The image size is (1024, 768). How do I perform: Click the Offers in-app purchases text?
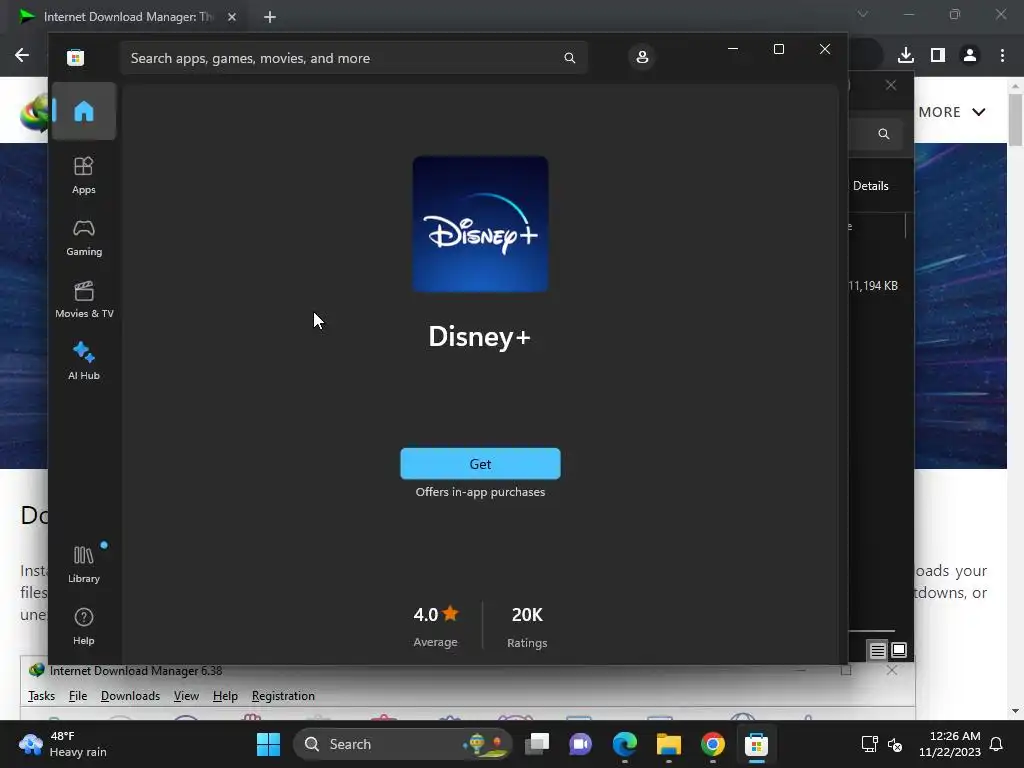[480, 492]
